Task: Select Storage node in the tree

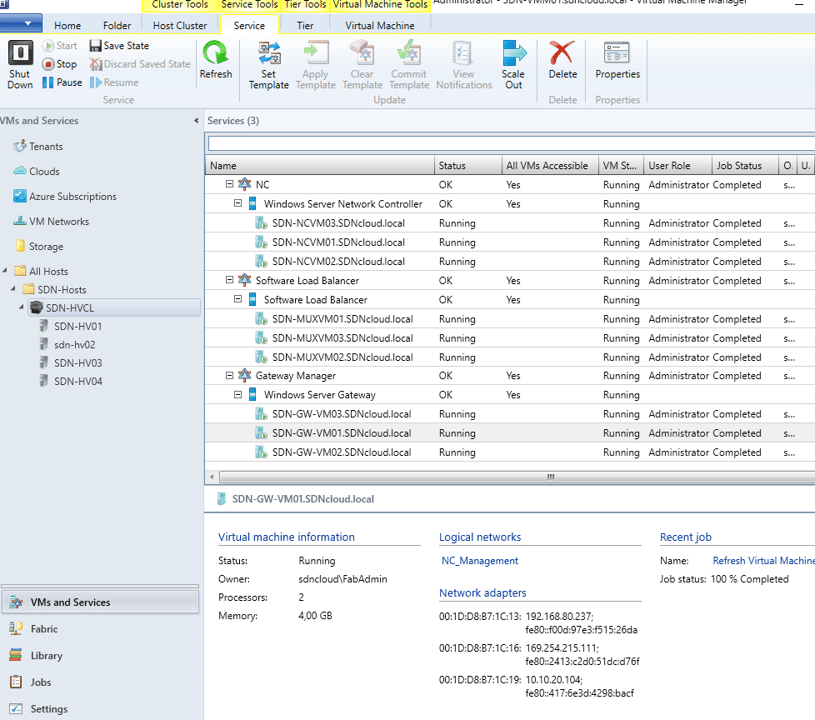Action: 39,246
